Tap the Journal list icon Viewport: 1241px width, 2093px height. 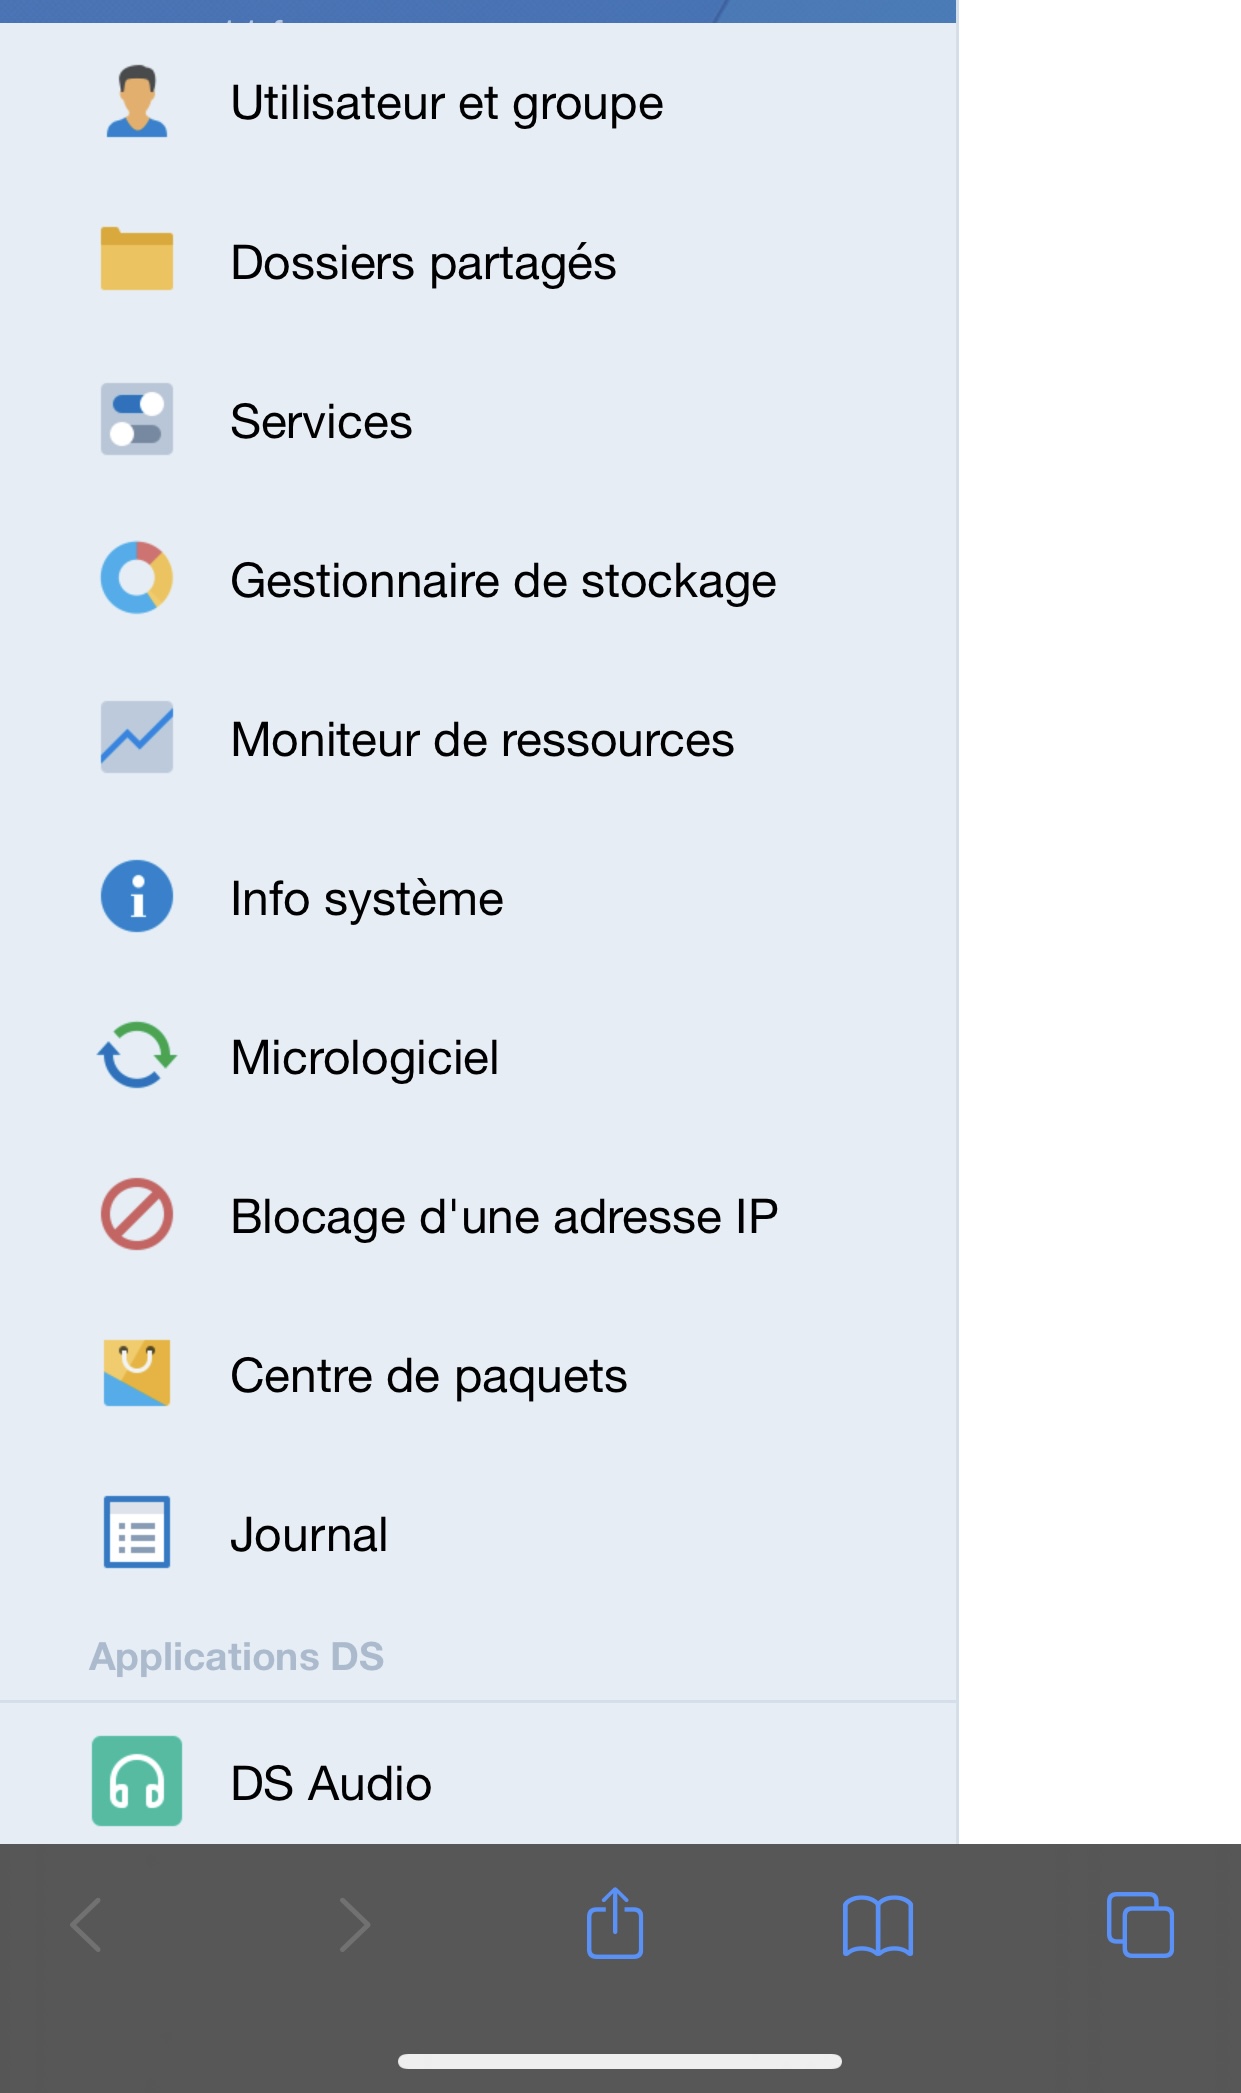point(137,1533)
